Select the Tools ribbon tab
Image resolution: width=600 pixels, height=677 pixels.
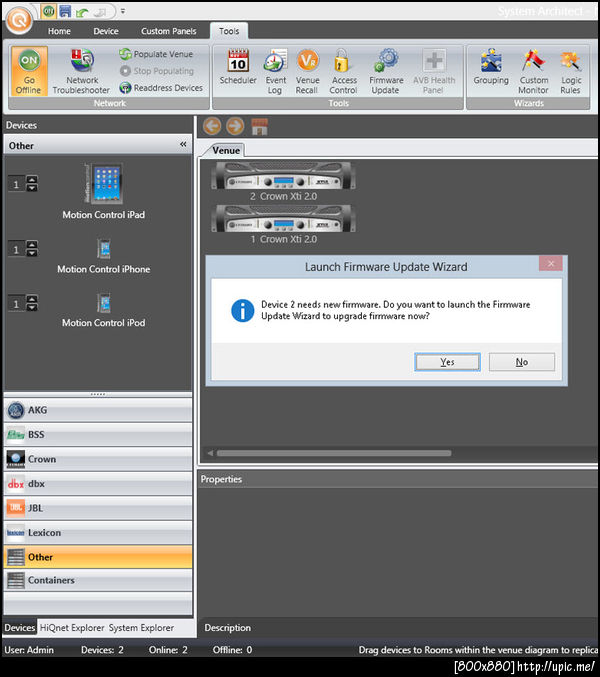tap(229, 31)
